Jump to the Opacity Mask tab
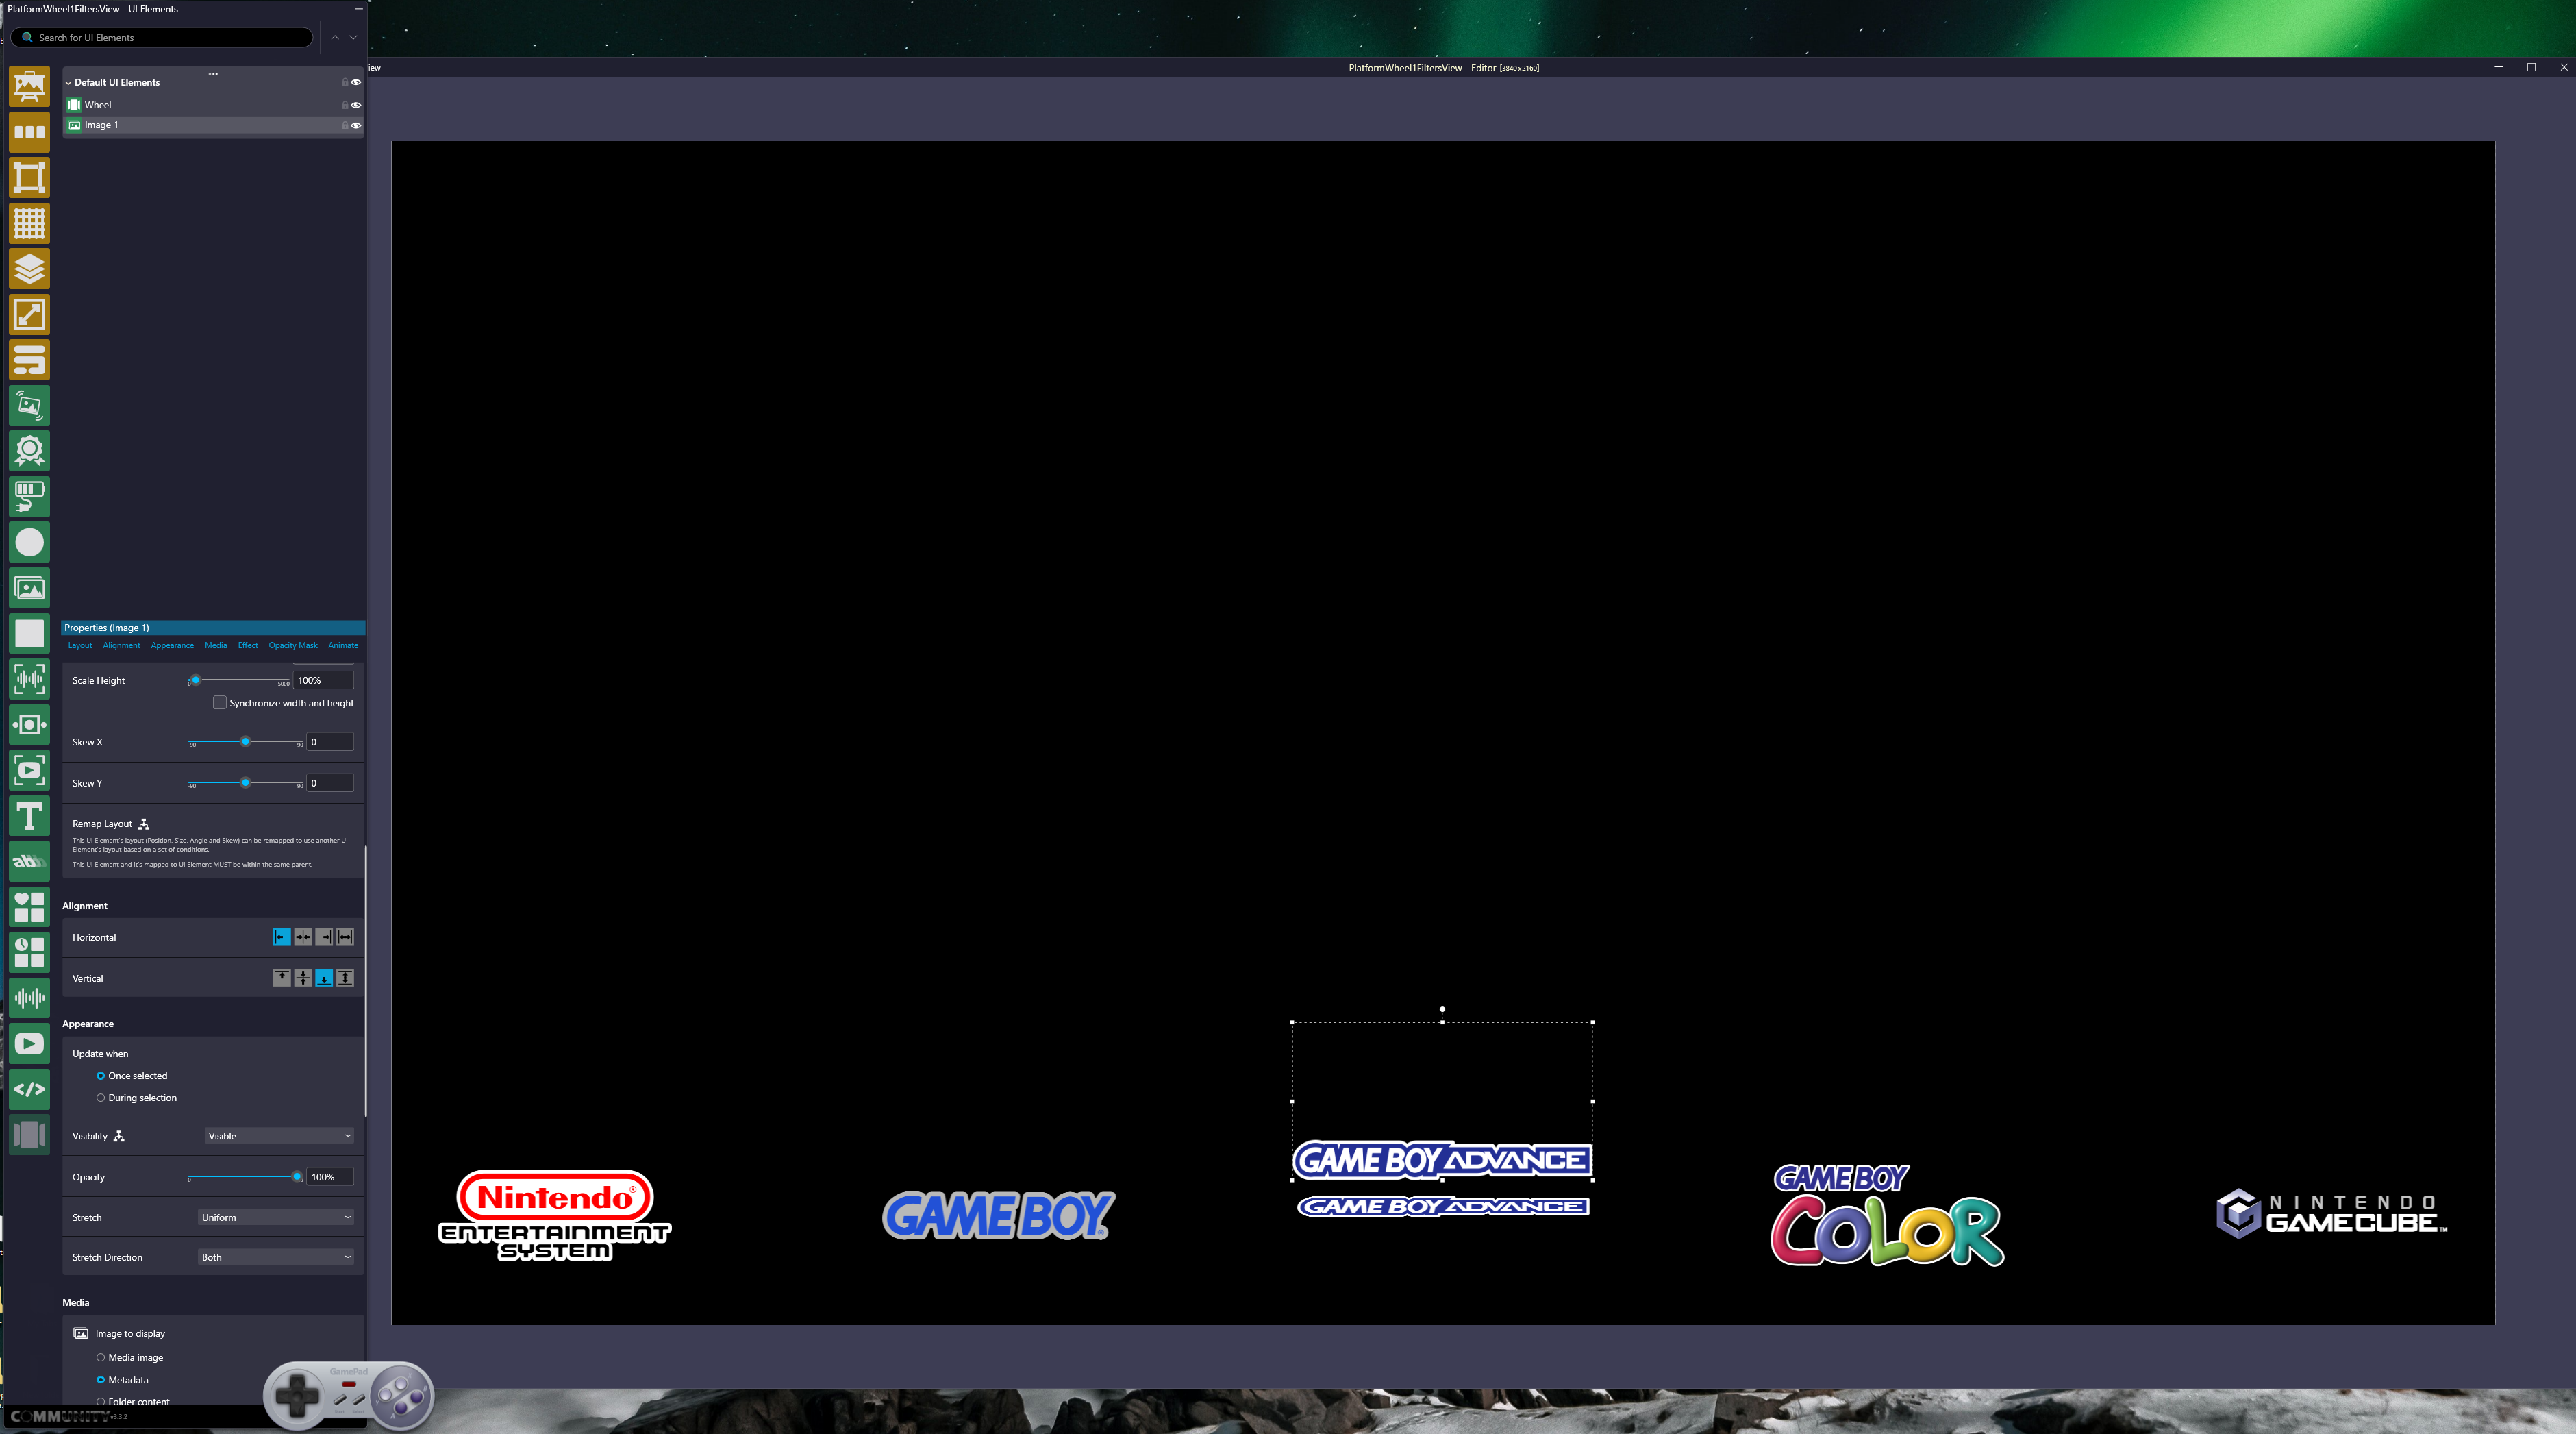 pyautogui.click(x=293, y=646)
